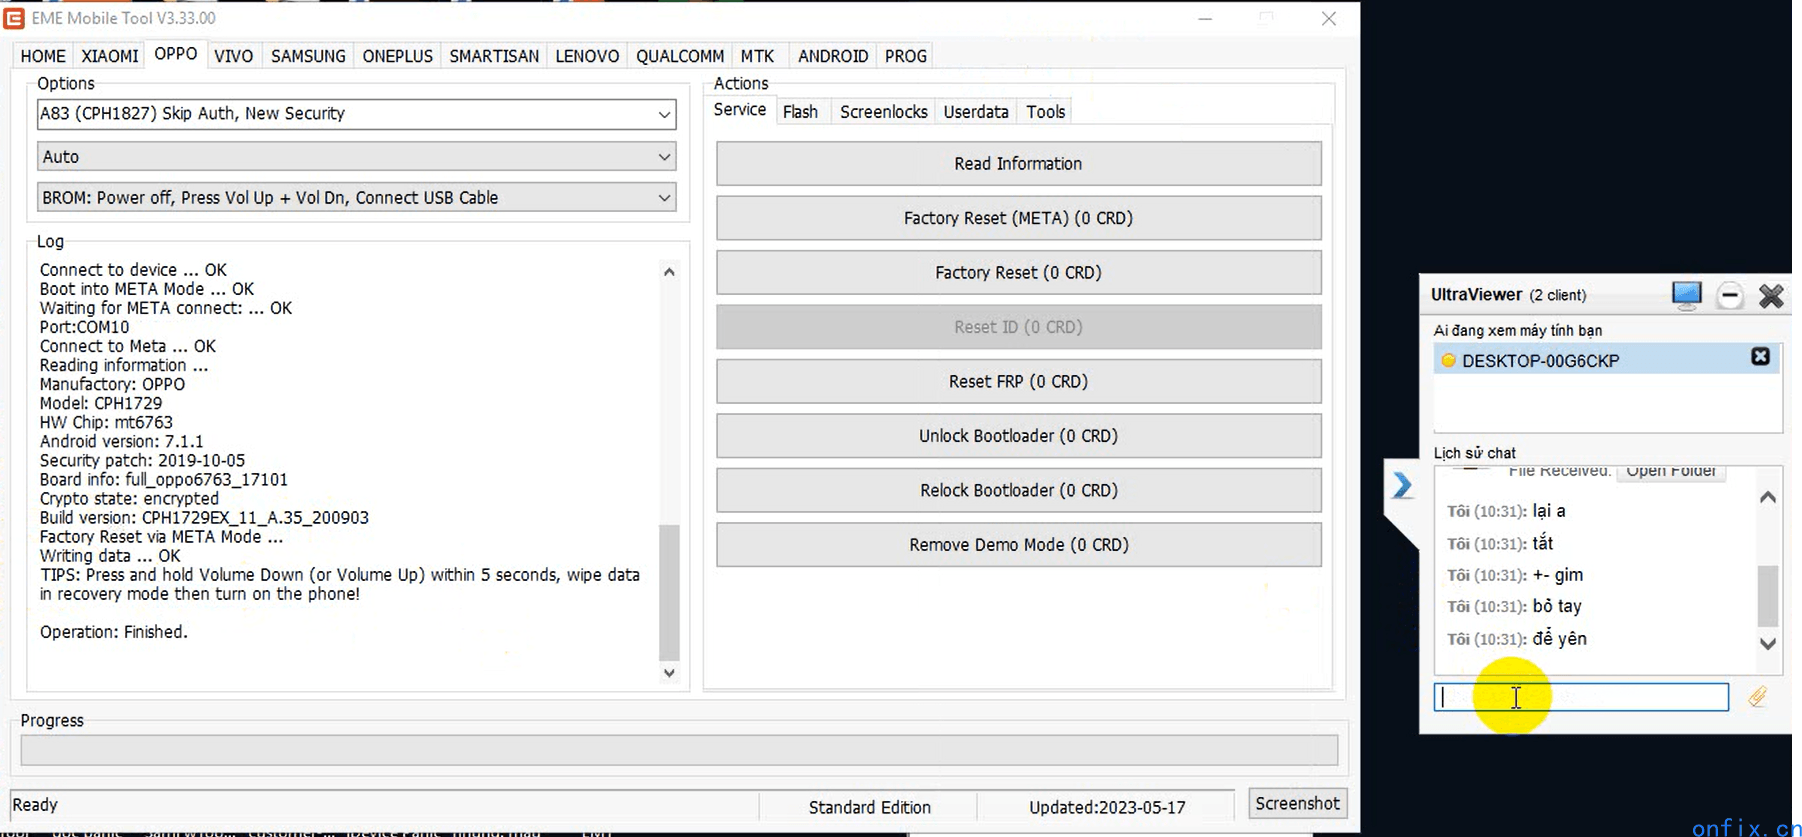Image resolution: width=1802 pixels, height=837 pixels.
Task: Open the Tools actions tab
Action: click(x=1046, y=112)
